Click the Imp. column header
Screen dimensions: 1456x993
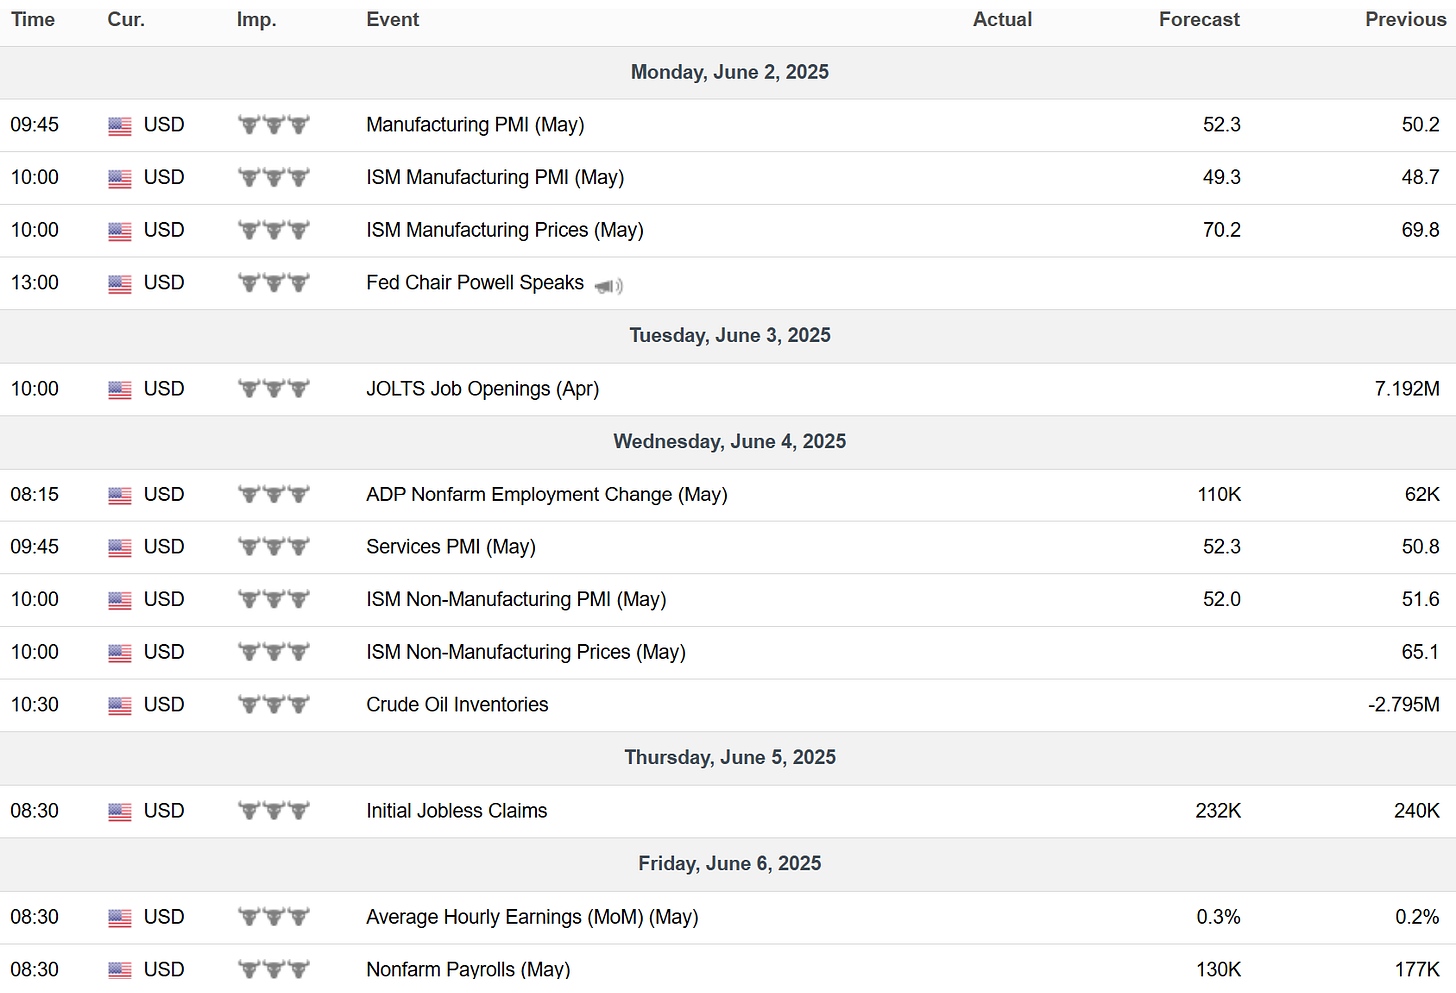256,20
